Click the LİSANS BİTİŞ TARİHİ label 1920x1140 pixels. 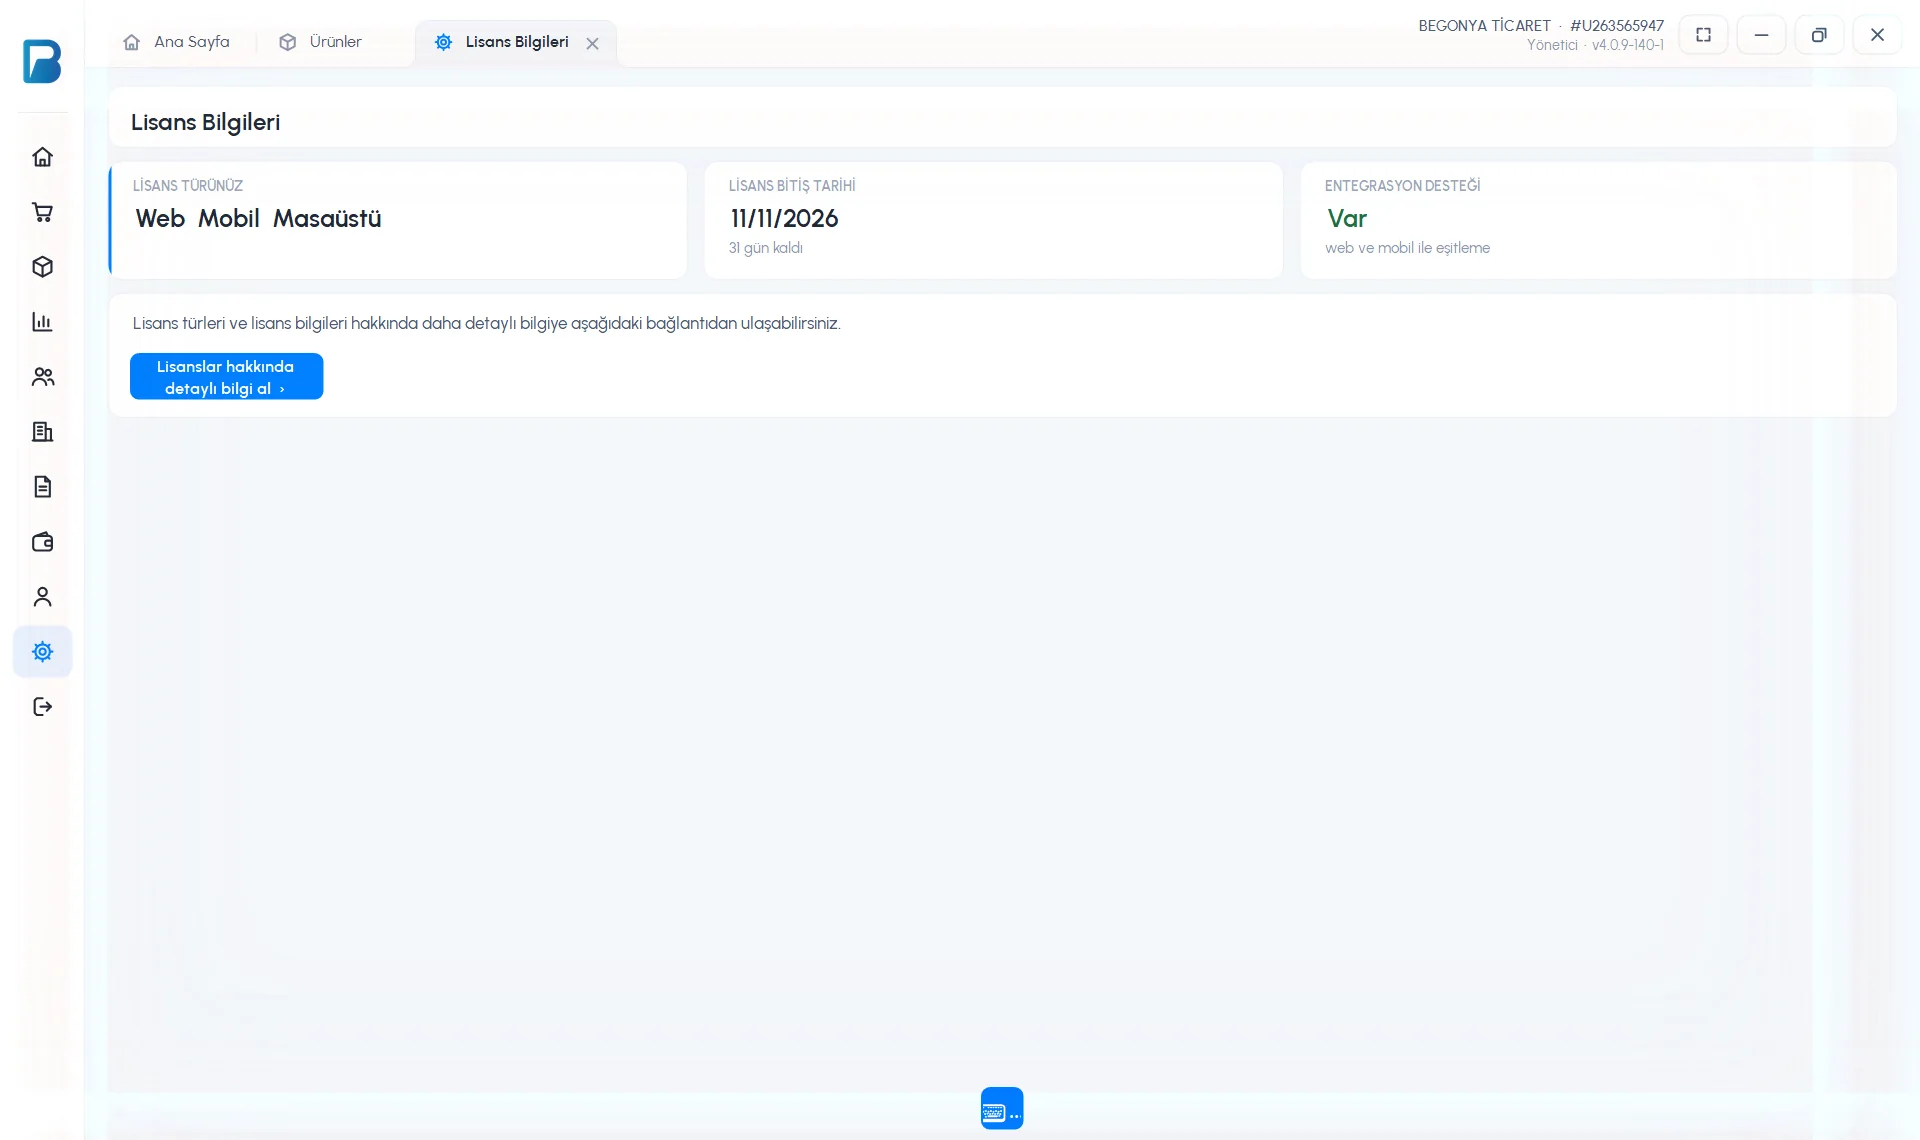coord(792,186)
